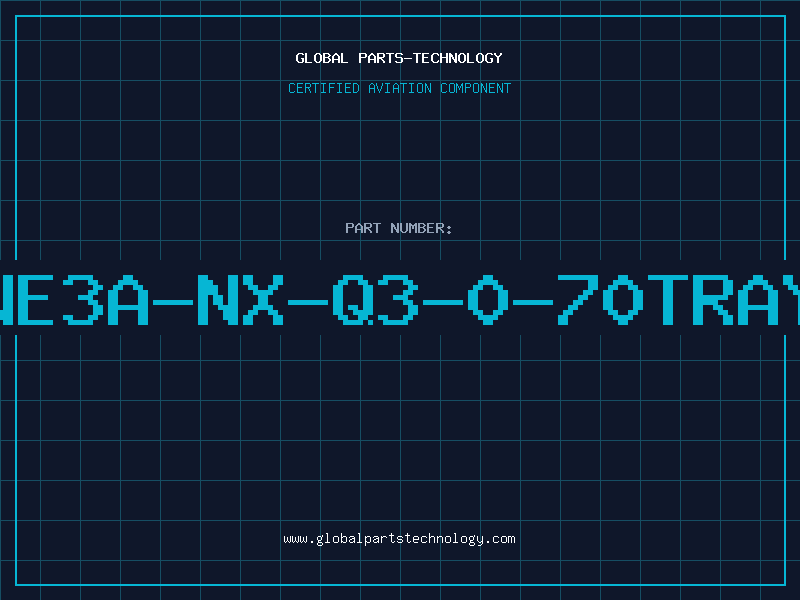800x600 pixels.
Task: Select the CERTIFIED AVIATION COMPONENT subtitle
Action: point(399,88)
